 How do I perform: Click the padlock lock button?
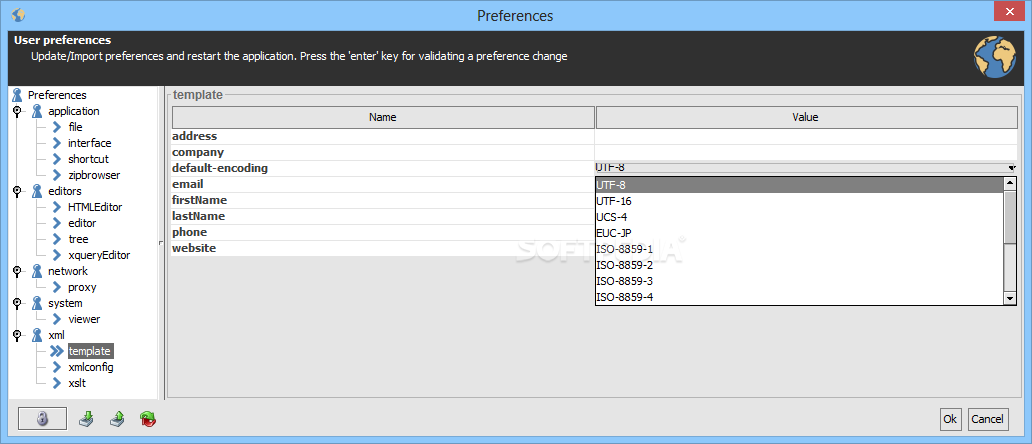(x=42, y=418)
